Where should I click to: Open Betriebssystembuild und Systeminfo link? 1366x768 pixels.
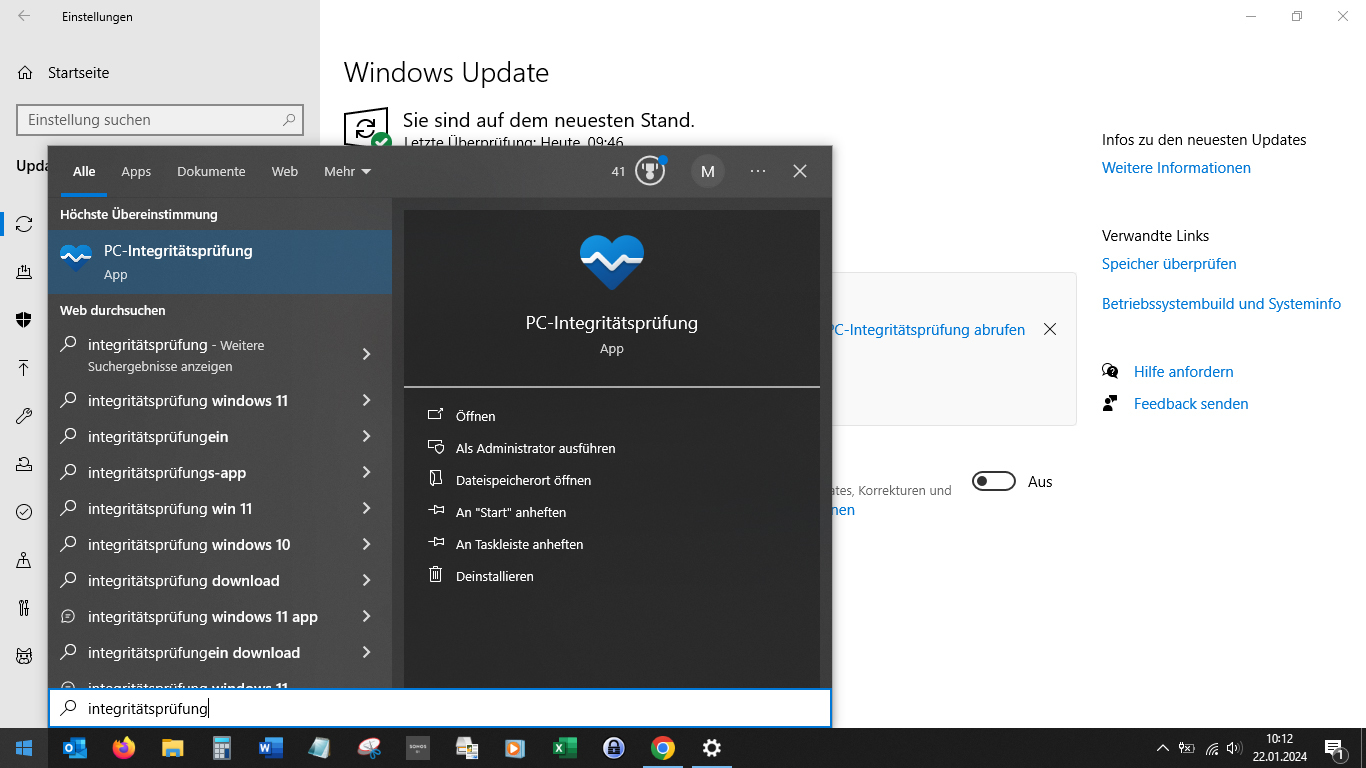point(1221,303)
